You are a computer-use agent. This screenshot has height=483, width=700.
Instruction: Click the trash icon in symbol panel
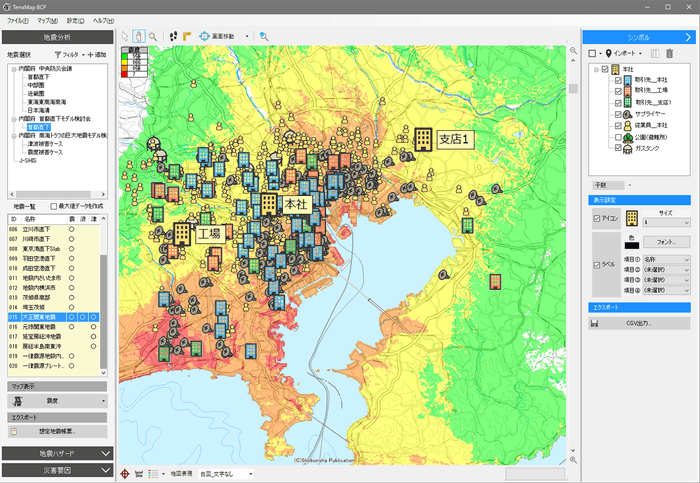click(671, 53)
